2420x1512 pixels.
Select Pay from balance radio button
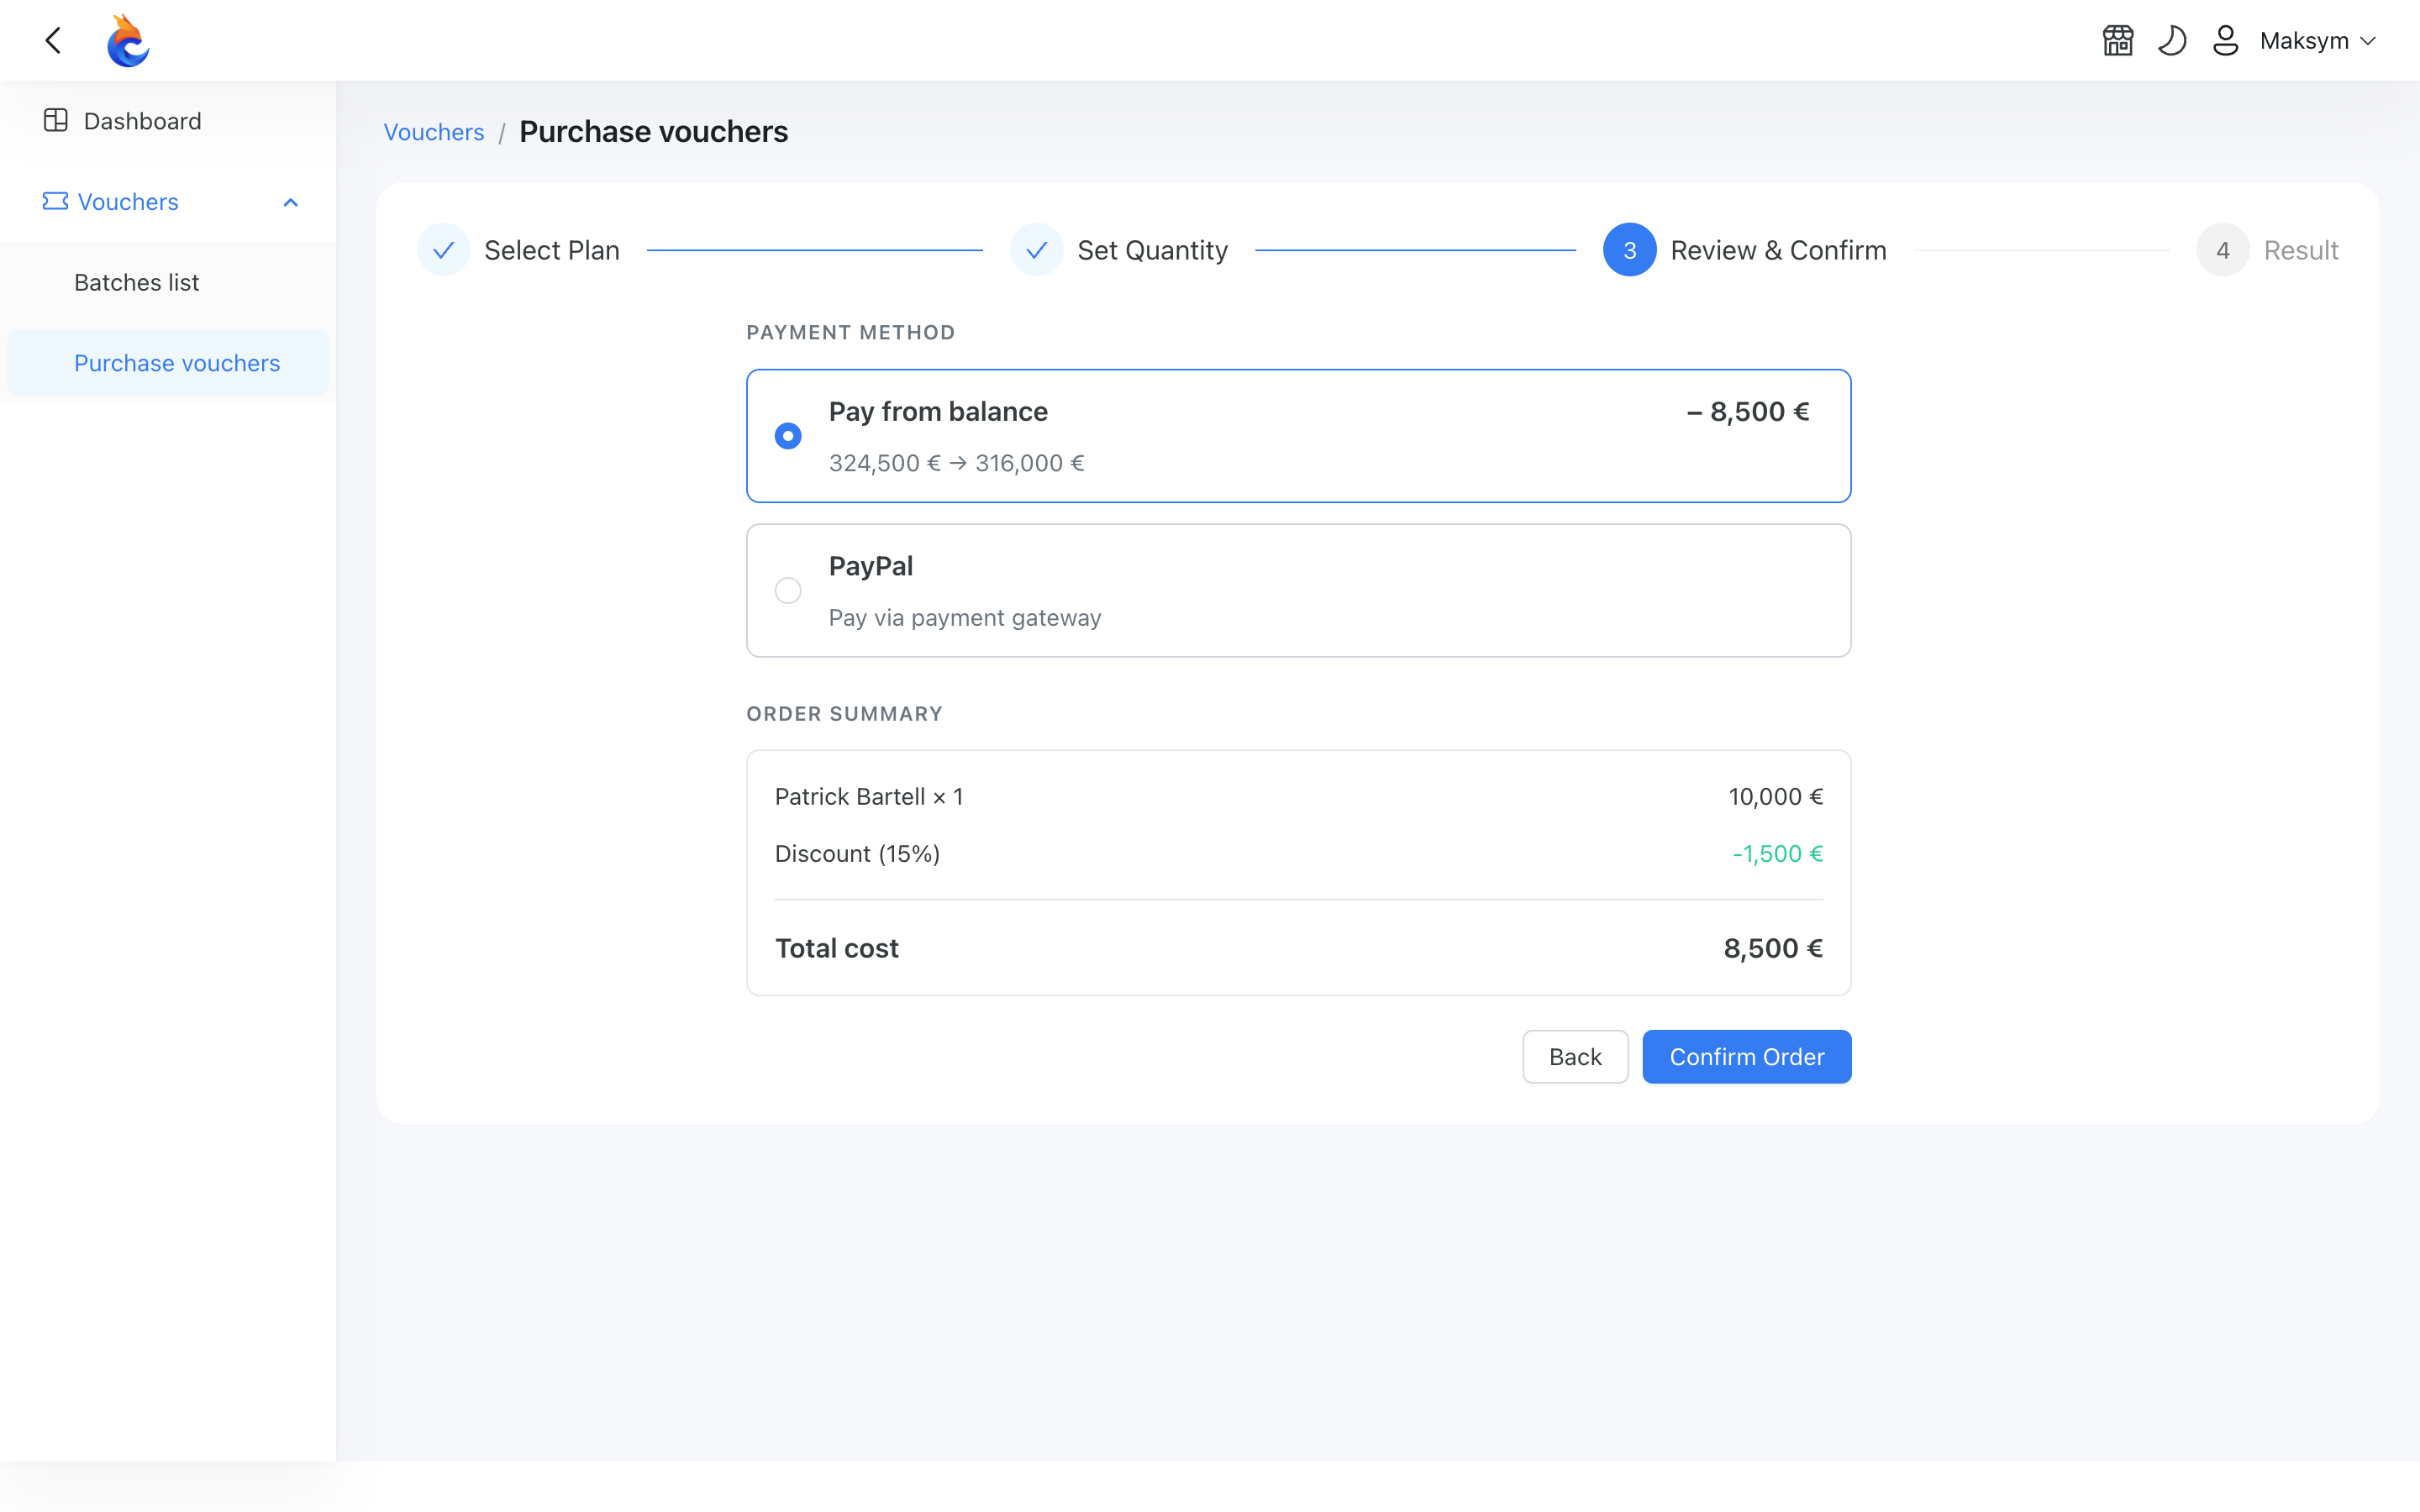(x=788, y=436)
